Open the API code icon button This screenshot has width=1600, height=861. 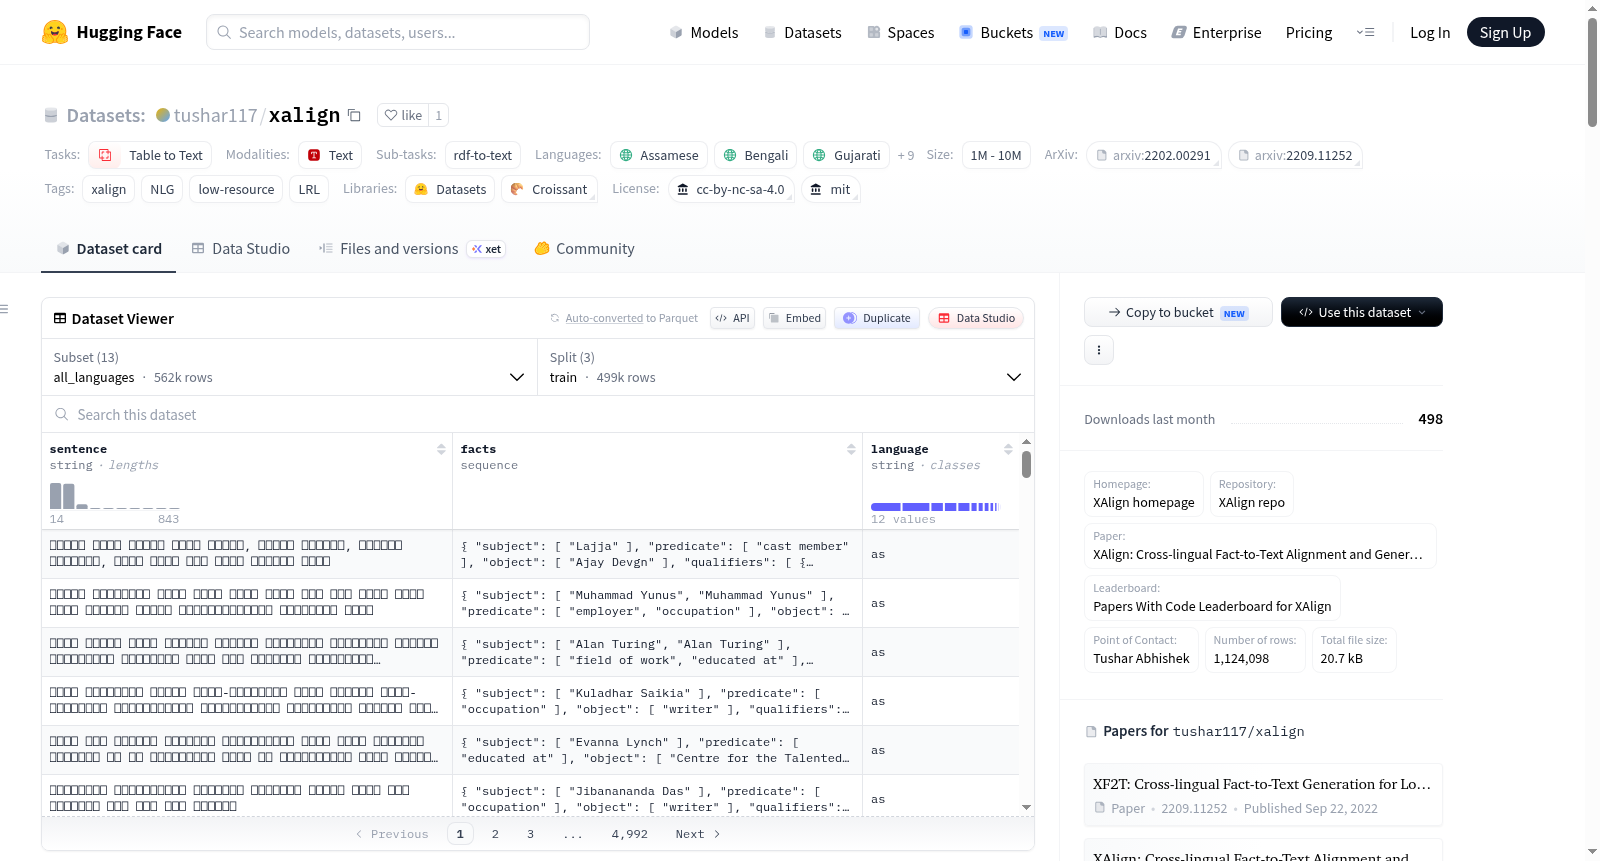tap(732, 318)
